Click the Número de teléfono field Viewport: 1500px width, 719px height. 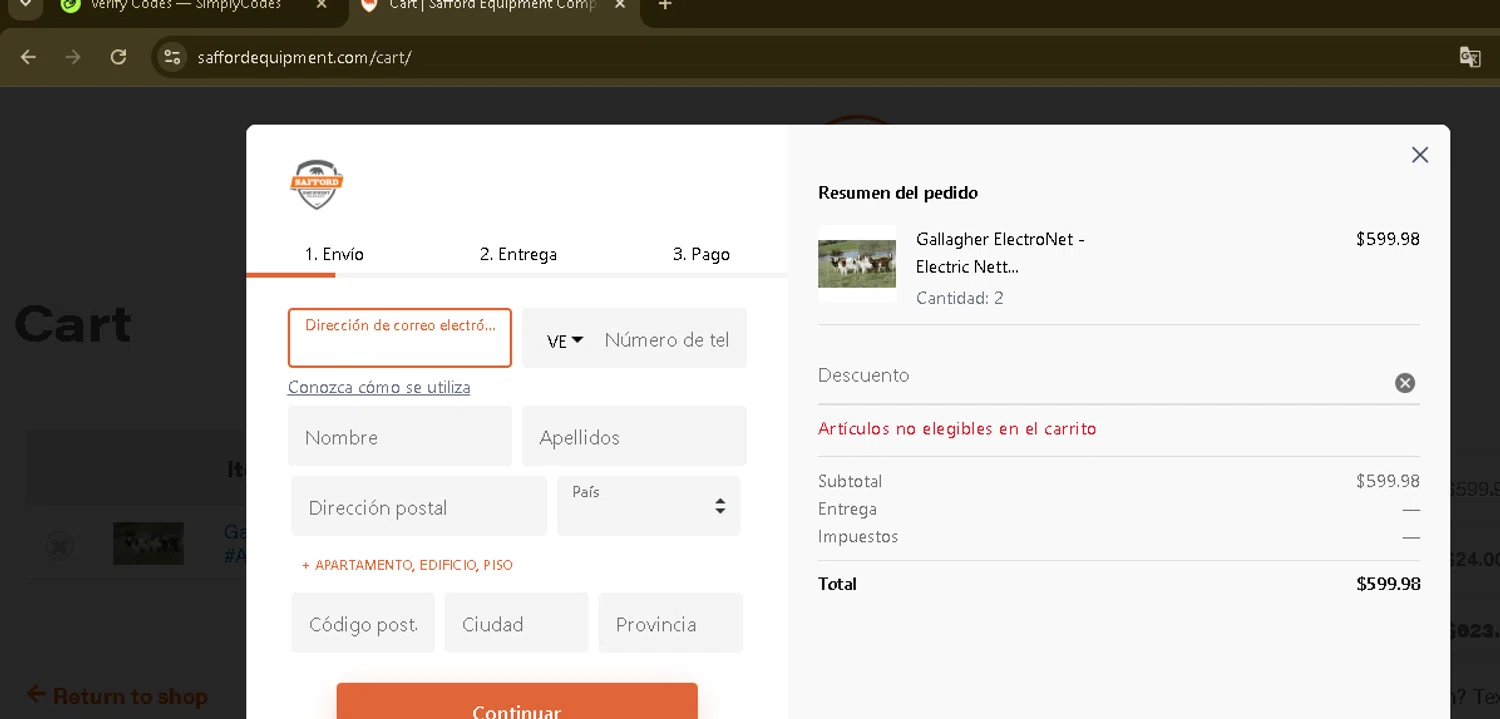(667, 340)
